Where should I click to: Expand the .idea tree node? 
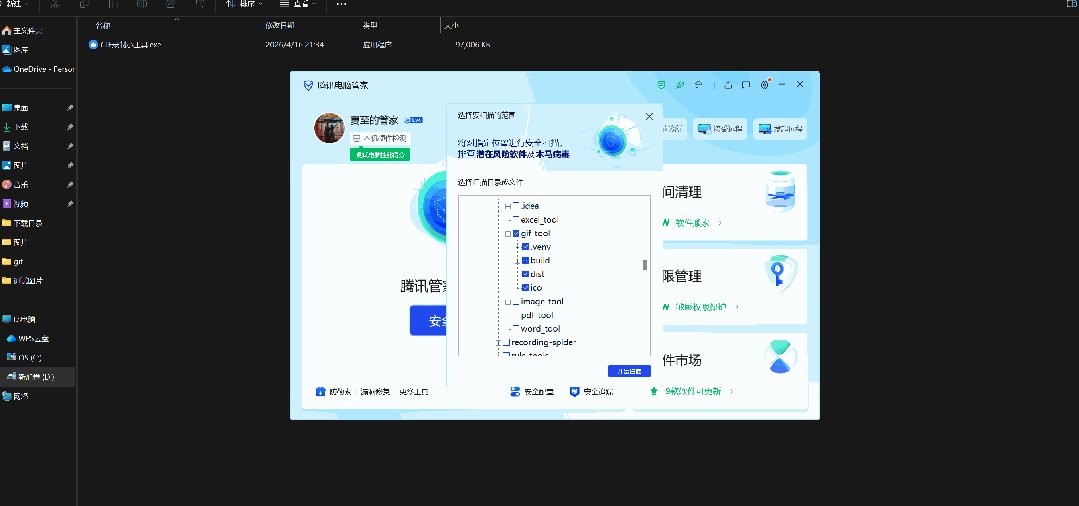(x=508, y=206)
